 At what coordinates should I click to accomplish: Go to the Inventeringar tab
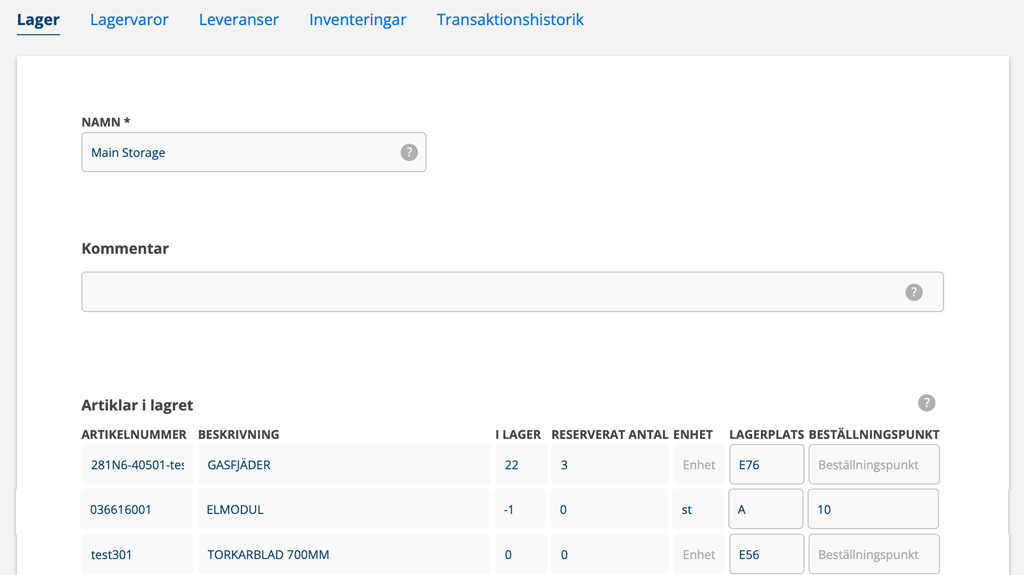(357, 19)
